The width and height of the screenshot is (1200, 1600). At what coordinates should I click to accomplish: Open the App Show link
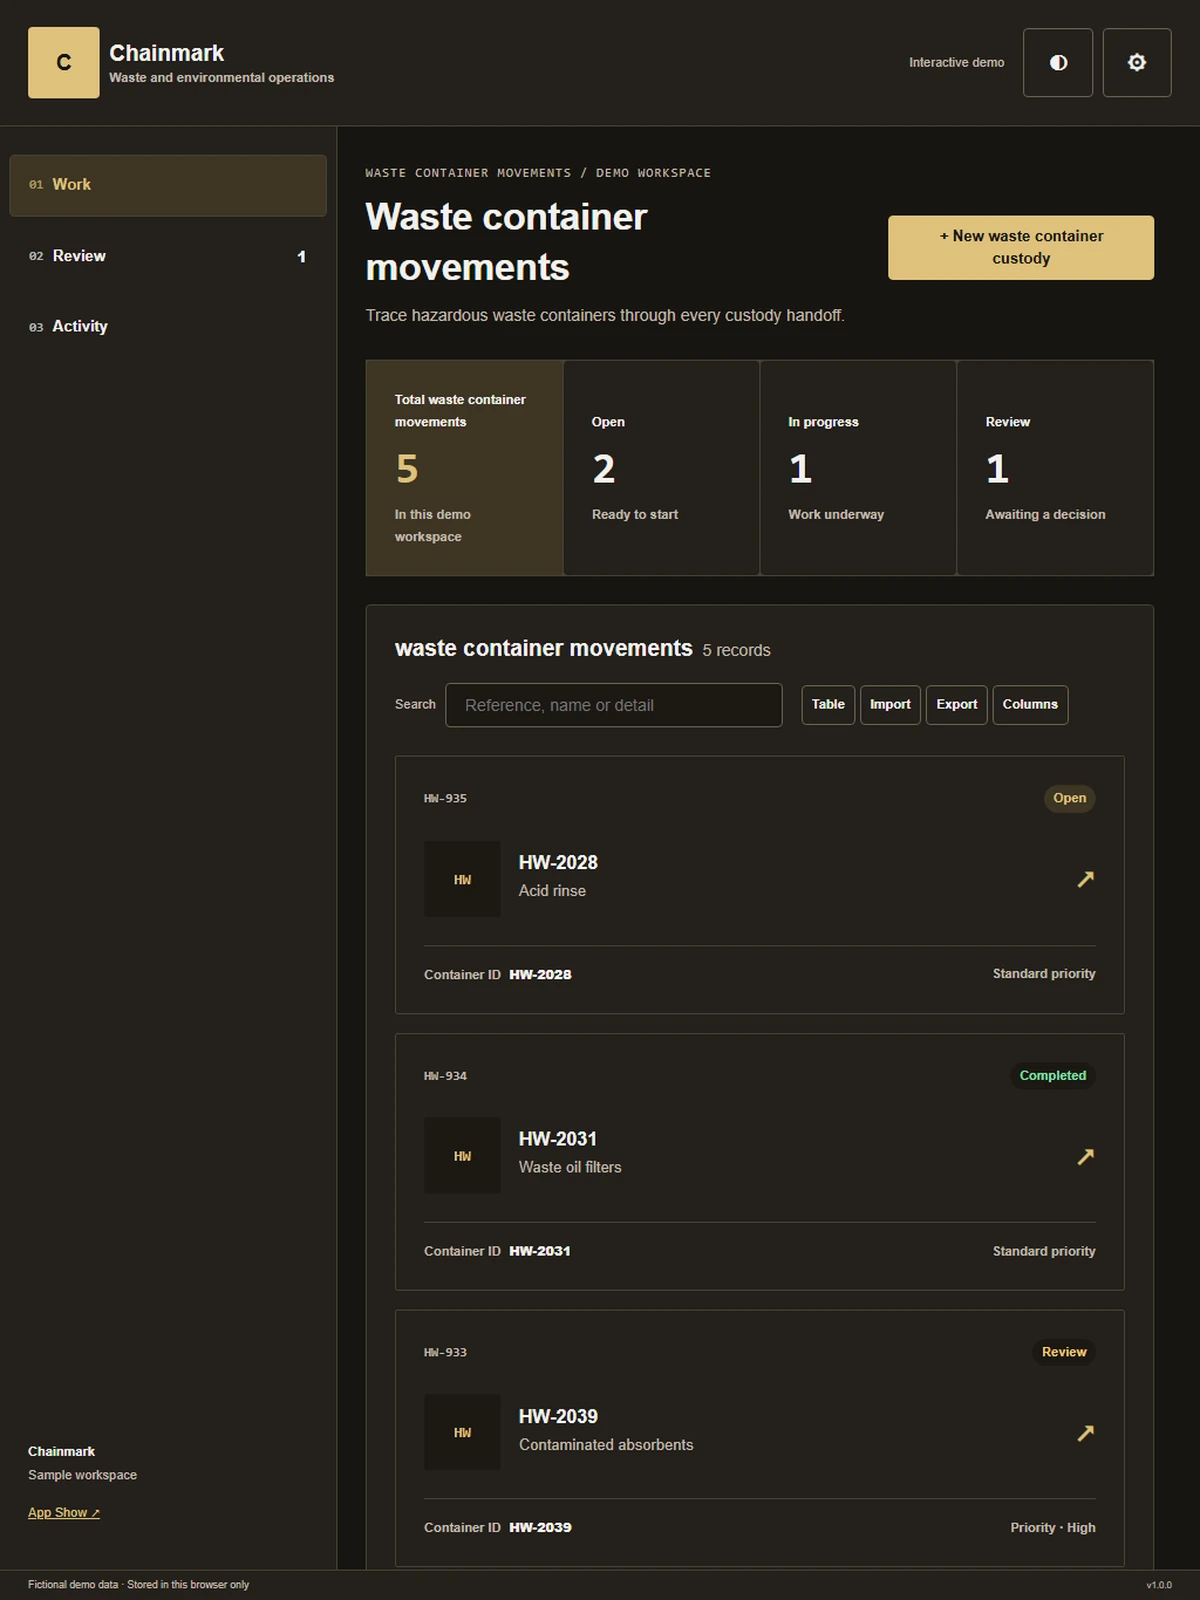64,1513
